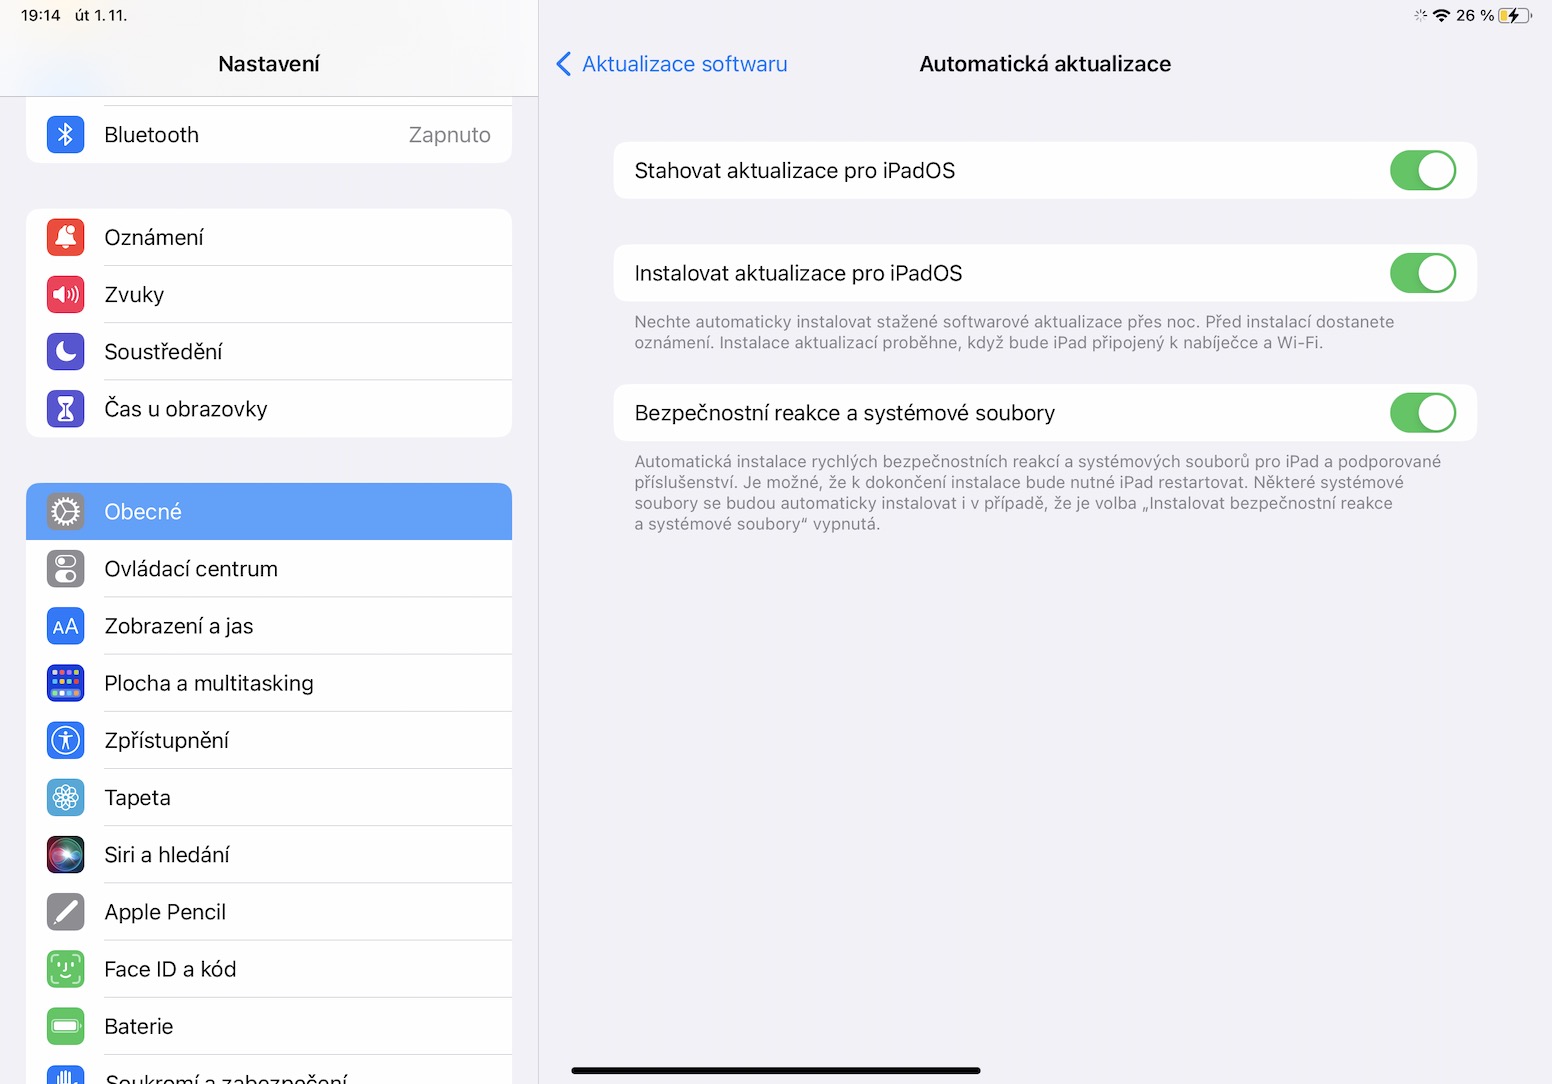The image size is (1552, 1084).
Task: Tap the Zpřístupnění accessibility icon
Action: click(65, 740)
